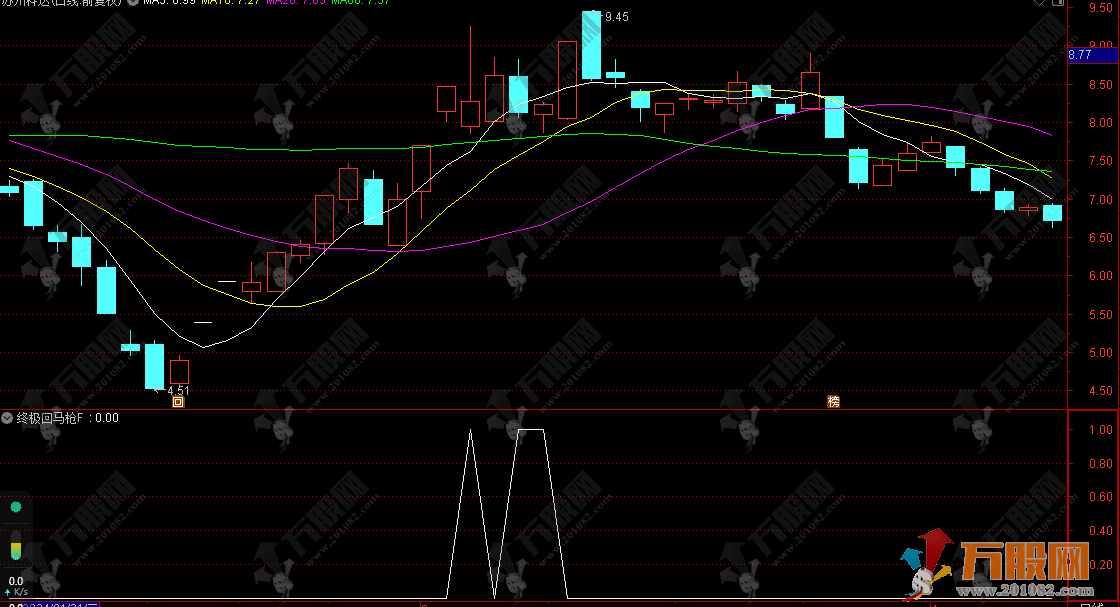The width and height of the screenshot is (1120, 607).
Task: Click the 7.50 price axis label
Action: tap(1101, 161)
